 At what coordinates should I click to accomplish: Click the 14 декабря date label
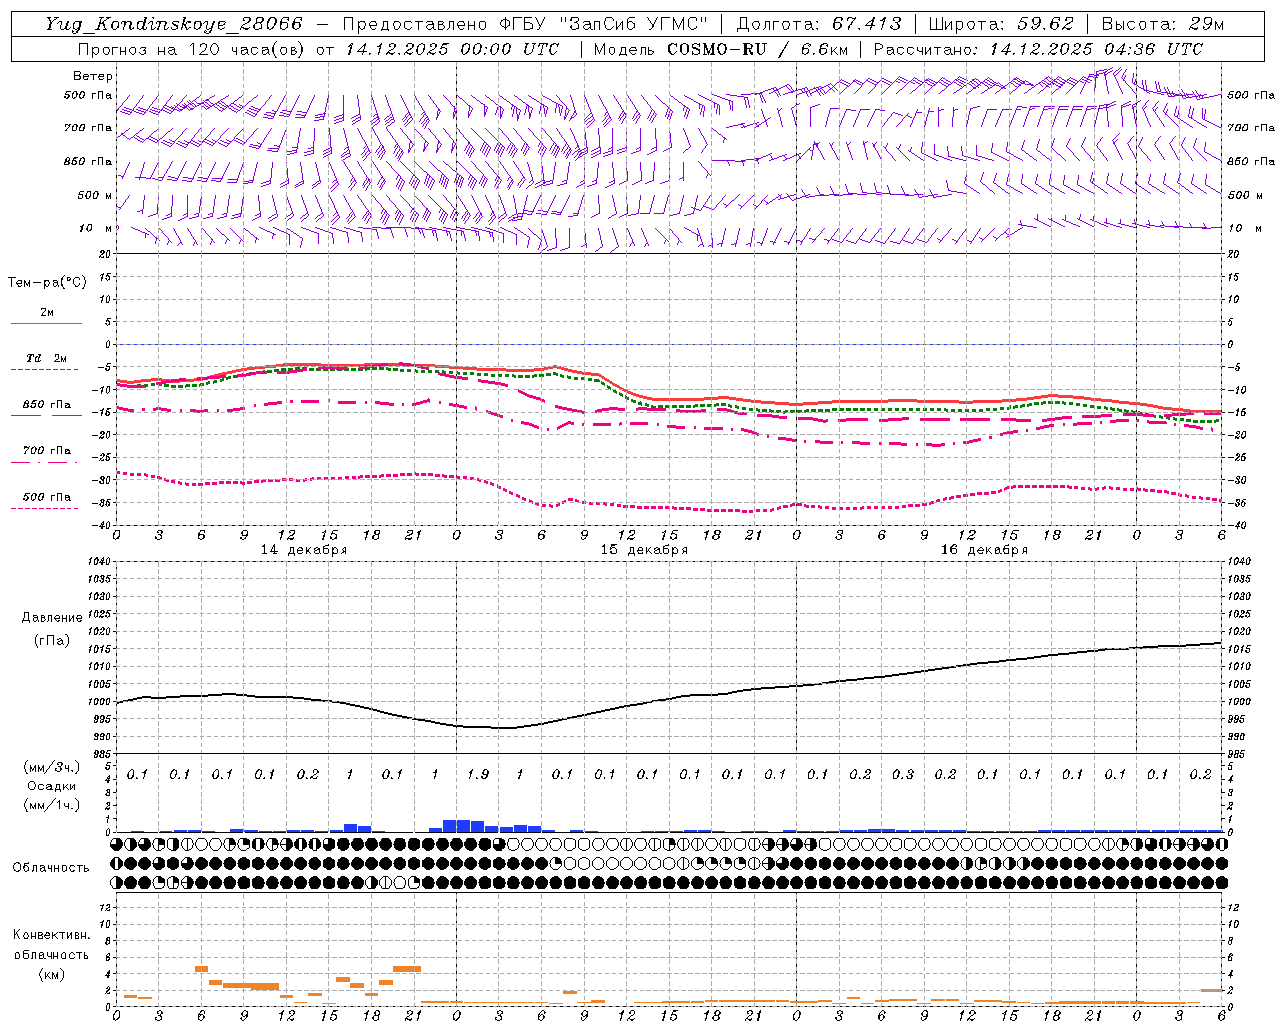click(304, 550)
